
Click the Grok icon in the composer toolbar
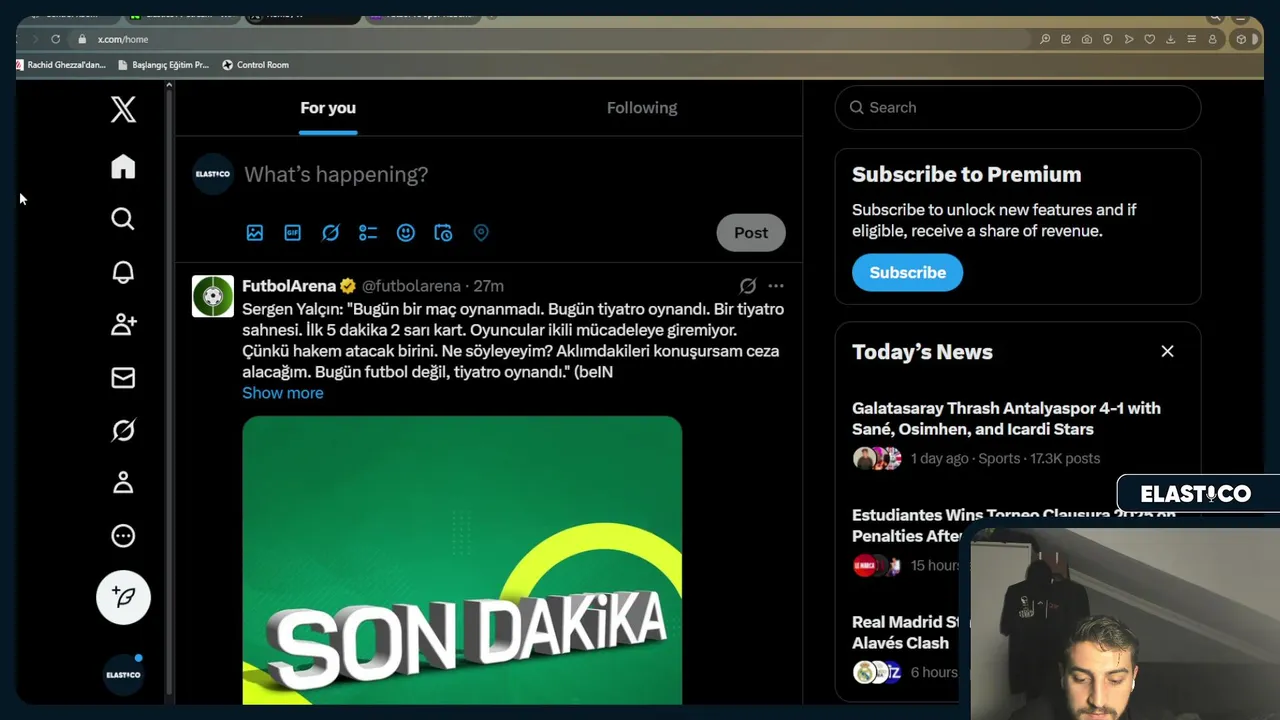pyautogui.click(x=330, y=233)
